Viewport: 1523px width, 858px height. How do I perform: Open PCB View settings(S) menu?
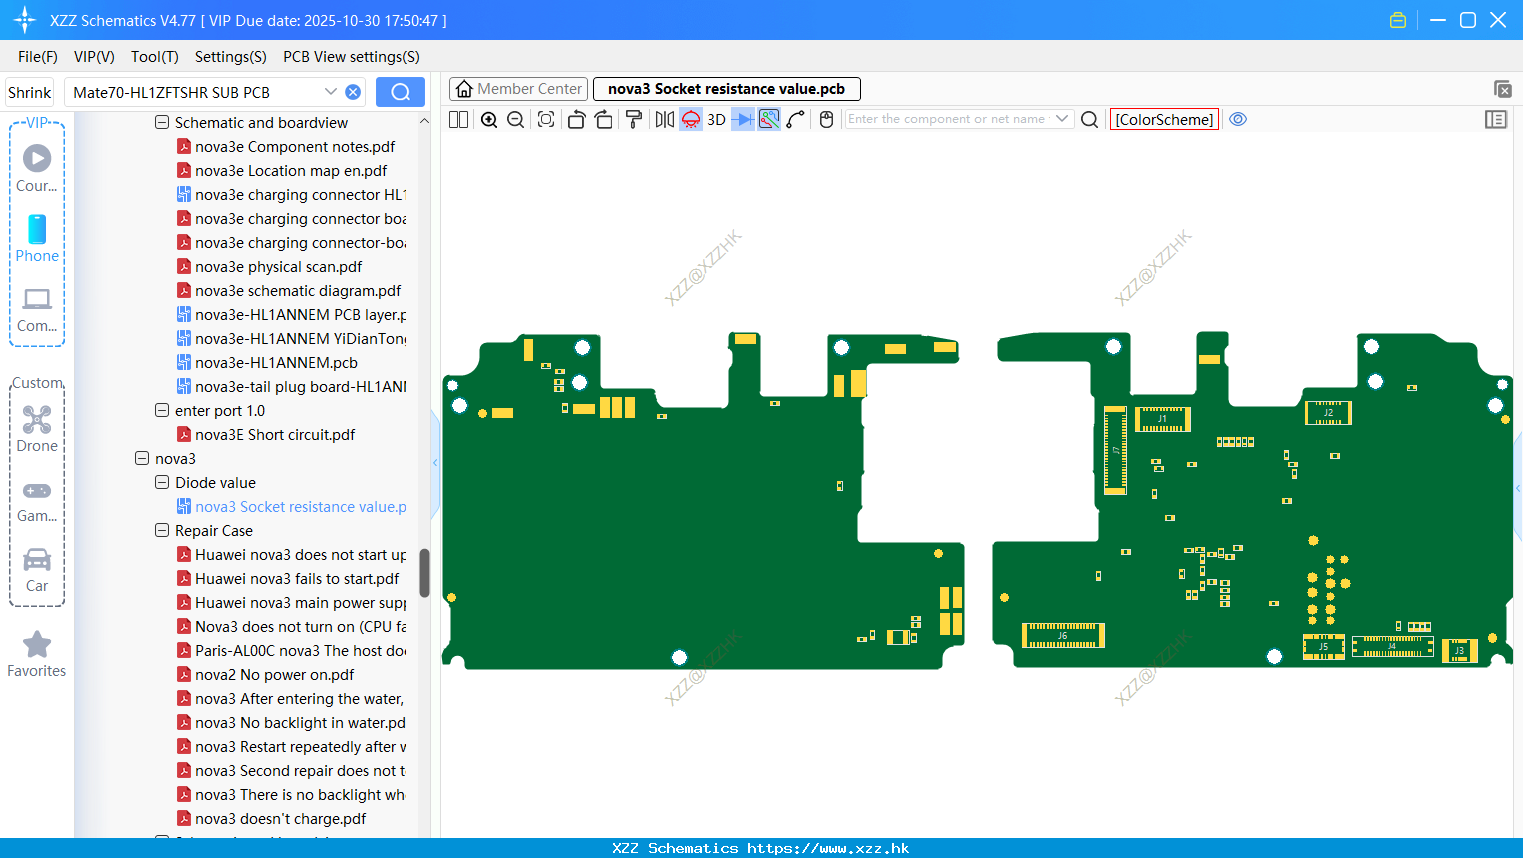coord(351,57)
